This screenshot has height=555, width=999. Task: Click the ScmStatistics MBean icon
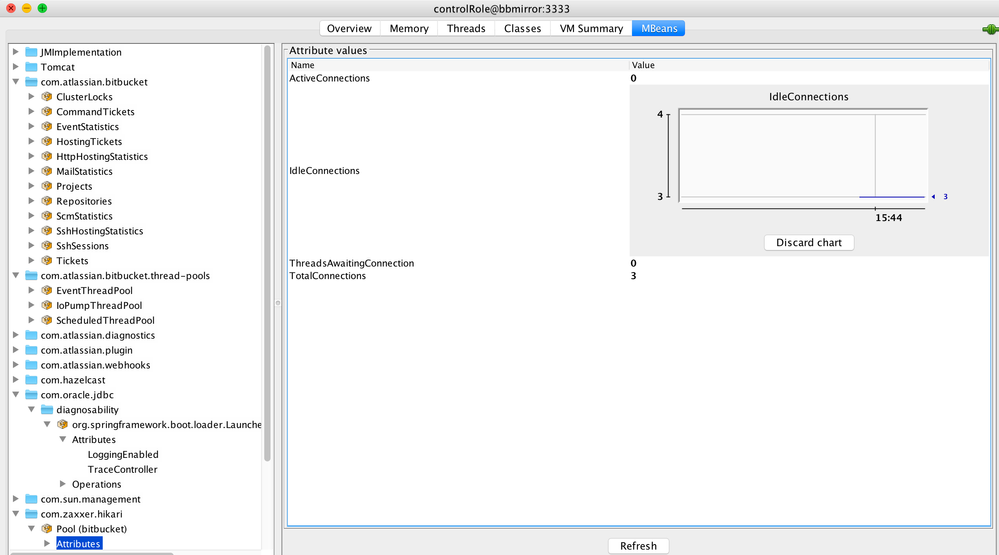pos(47,216)
